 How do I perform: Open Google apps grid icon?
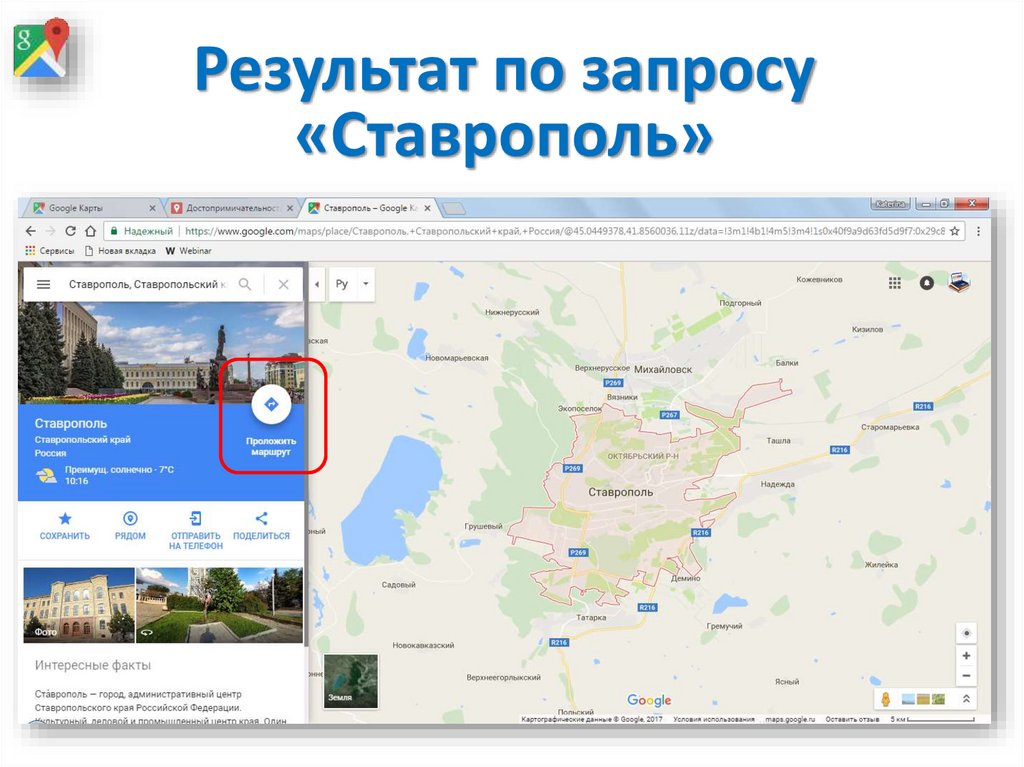pyautogui.click(x=895, y=283)
